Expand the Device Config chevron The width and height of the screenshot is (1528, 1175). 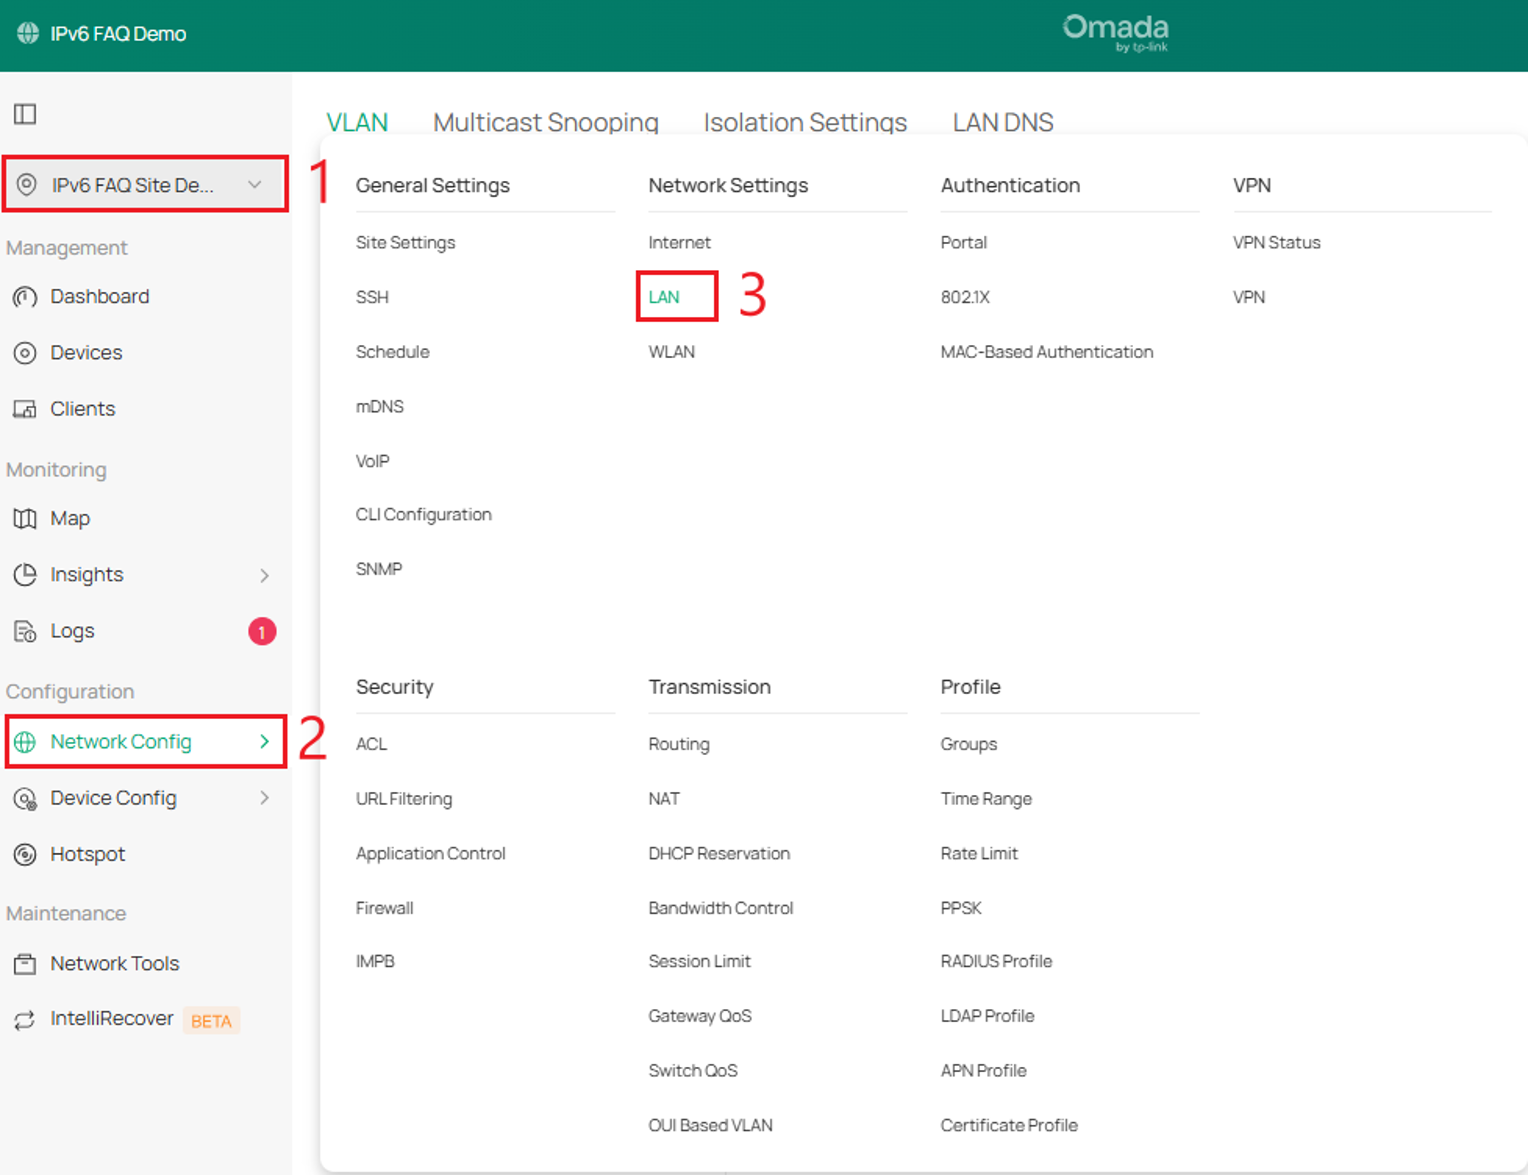[x=264, y=797]
